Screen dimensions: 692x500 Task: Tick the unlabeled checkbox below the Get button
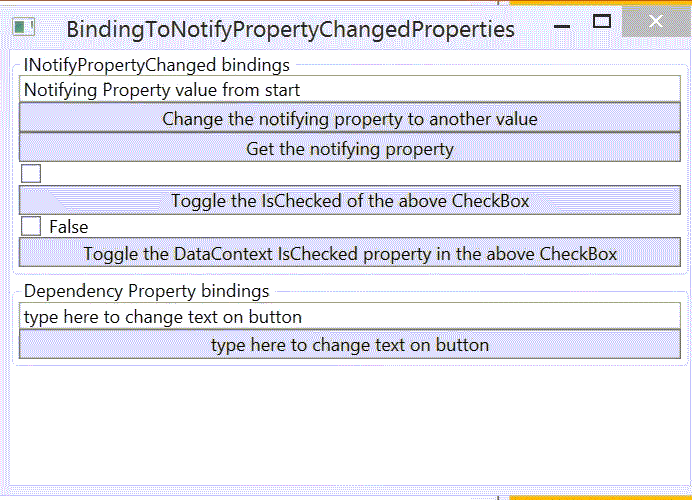click(x=31, y=173)
